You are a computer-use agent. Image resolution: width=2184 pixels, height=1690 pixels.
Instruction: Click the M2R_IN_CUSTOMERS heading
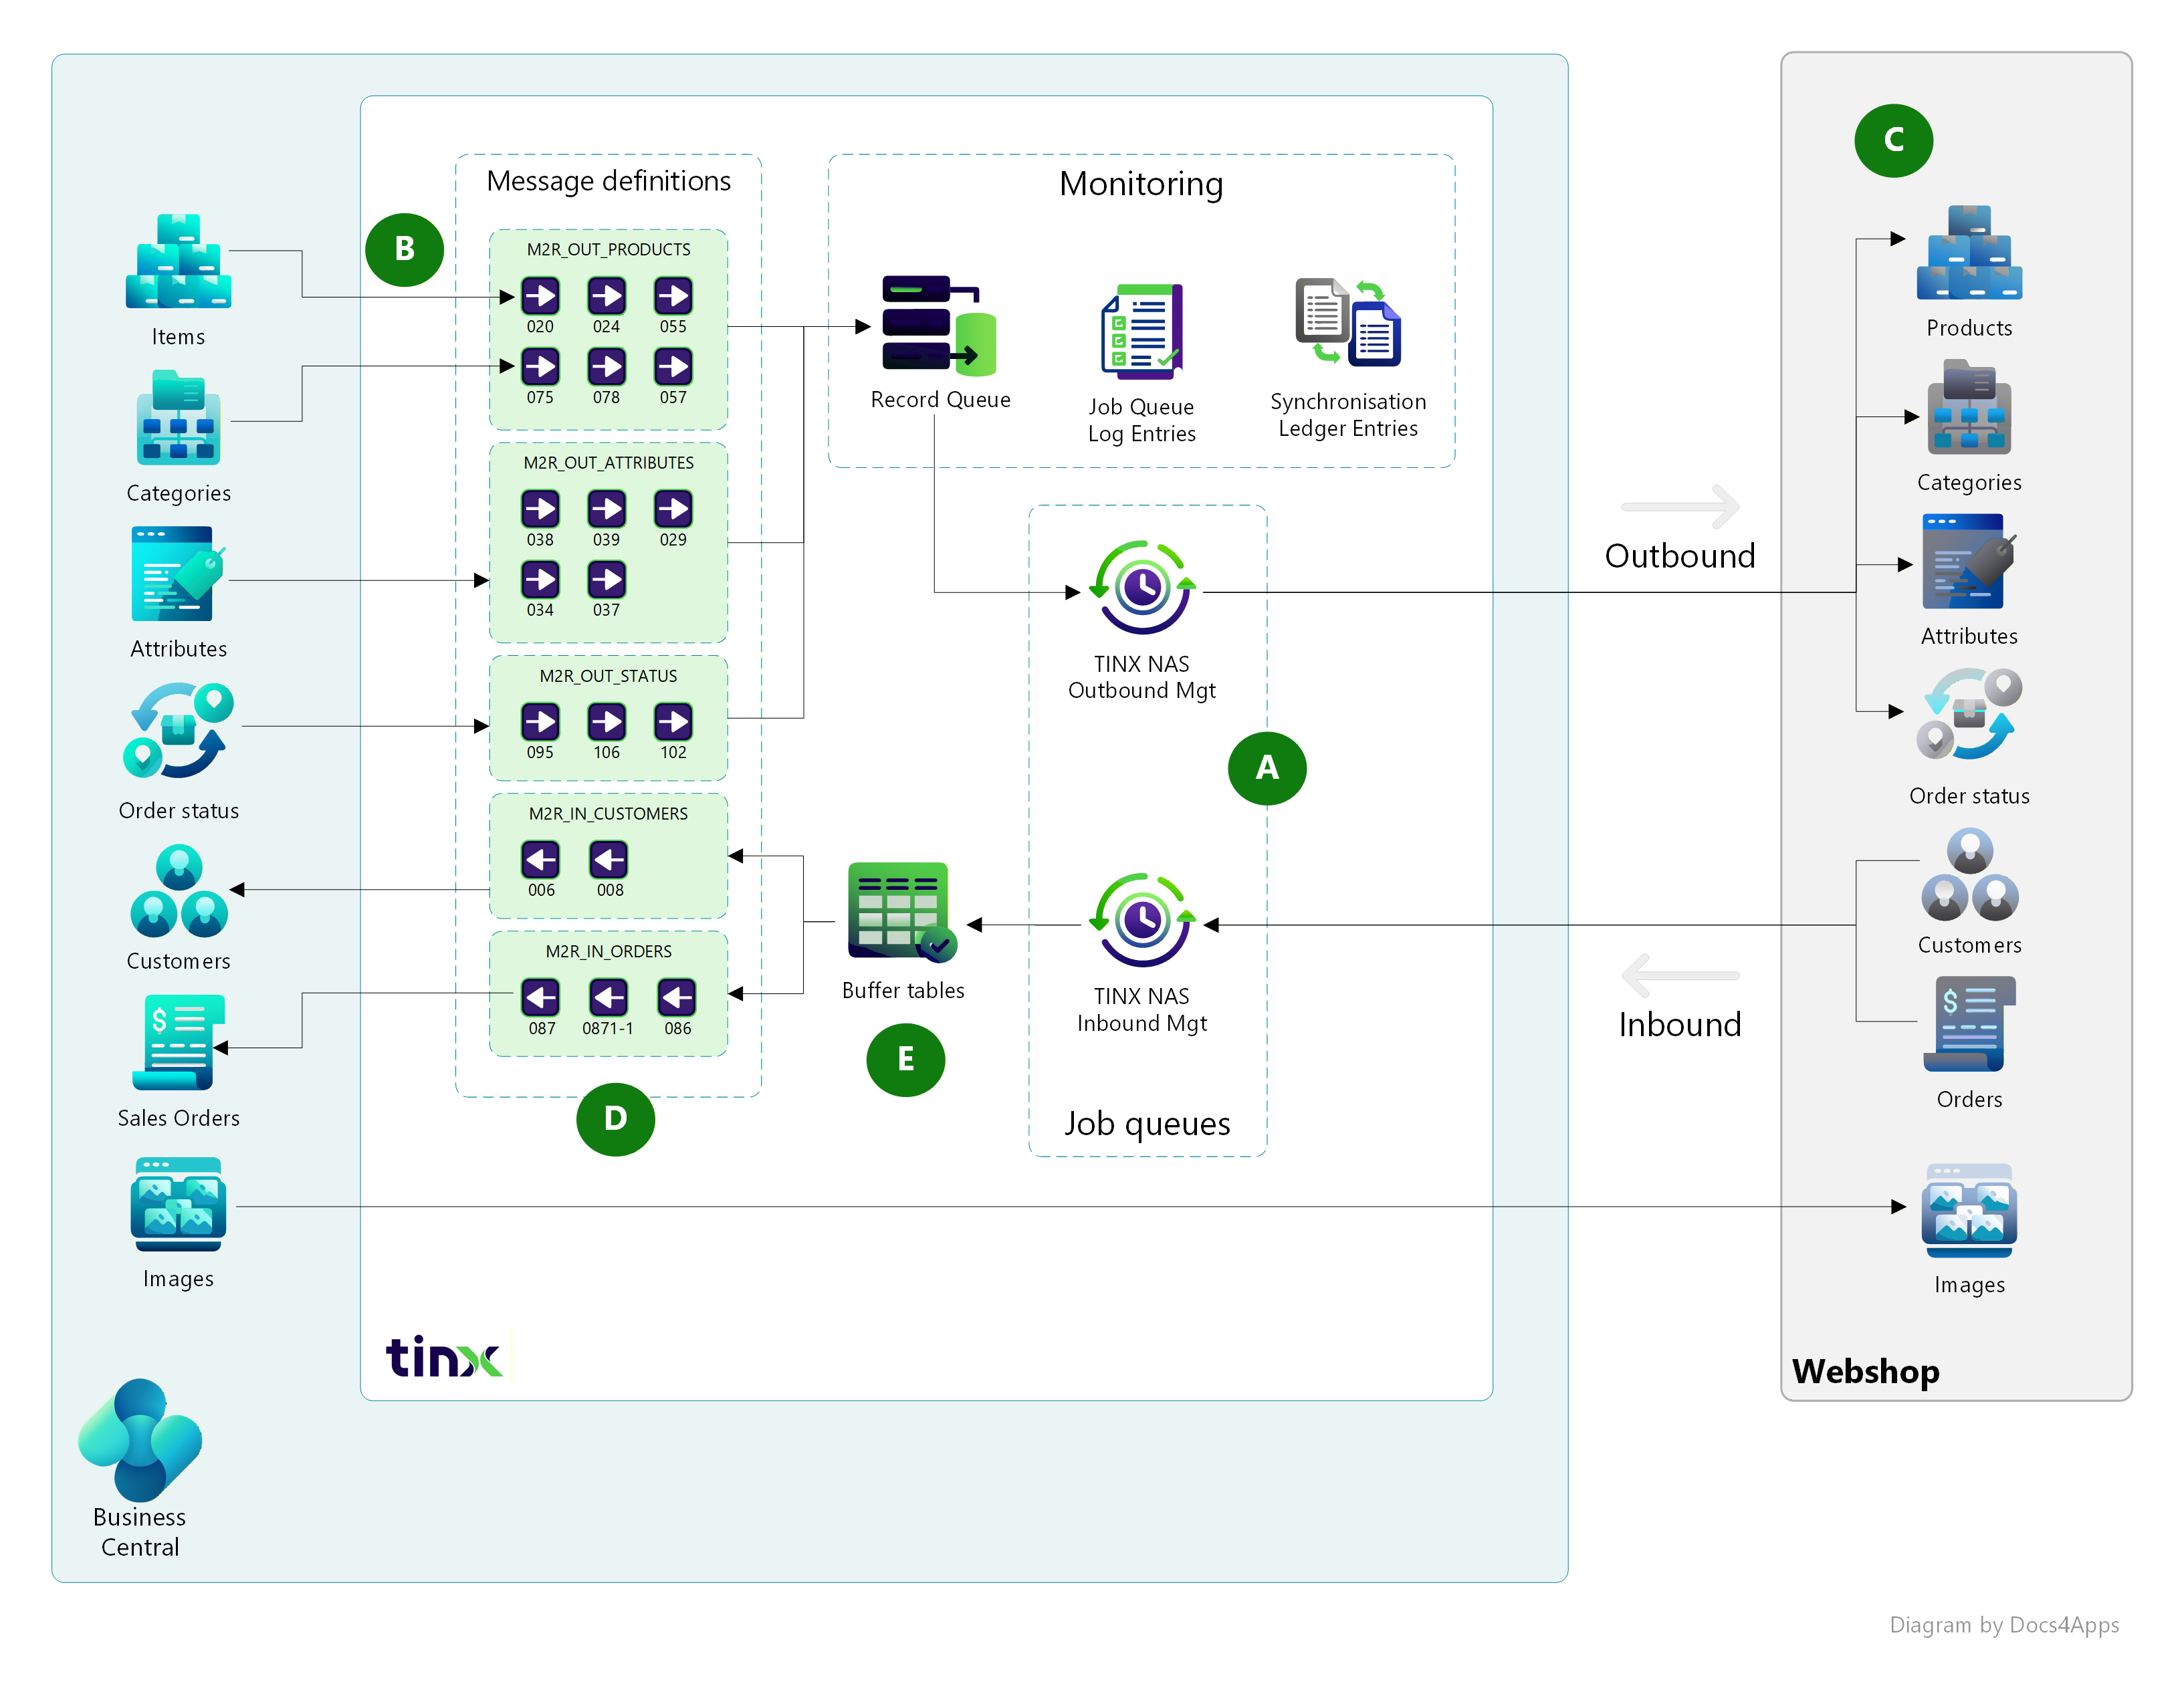[x=608, y=814]
